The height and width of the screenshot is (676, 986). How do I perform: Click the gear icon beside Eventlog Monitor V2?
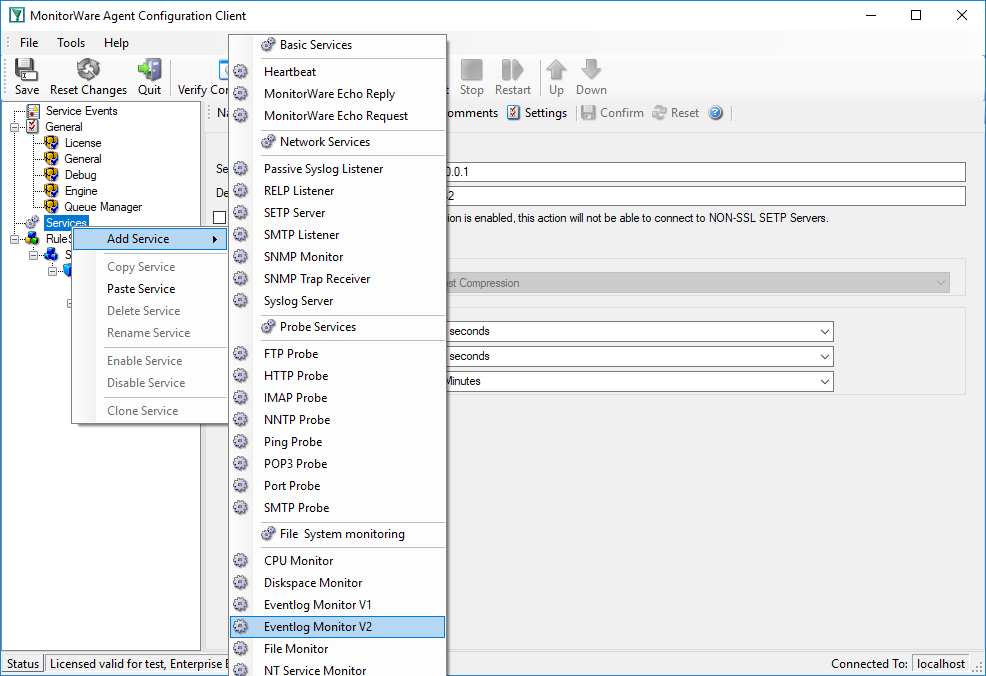point(240,626)
